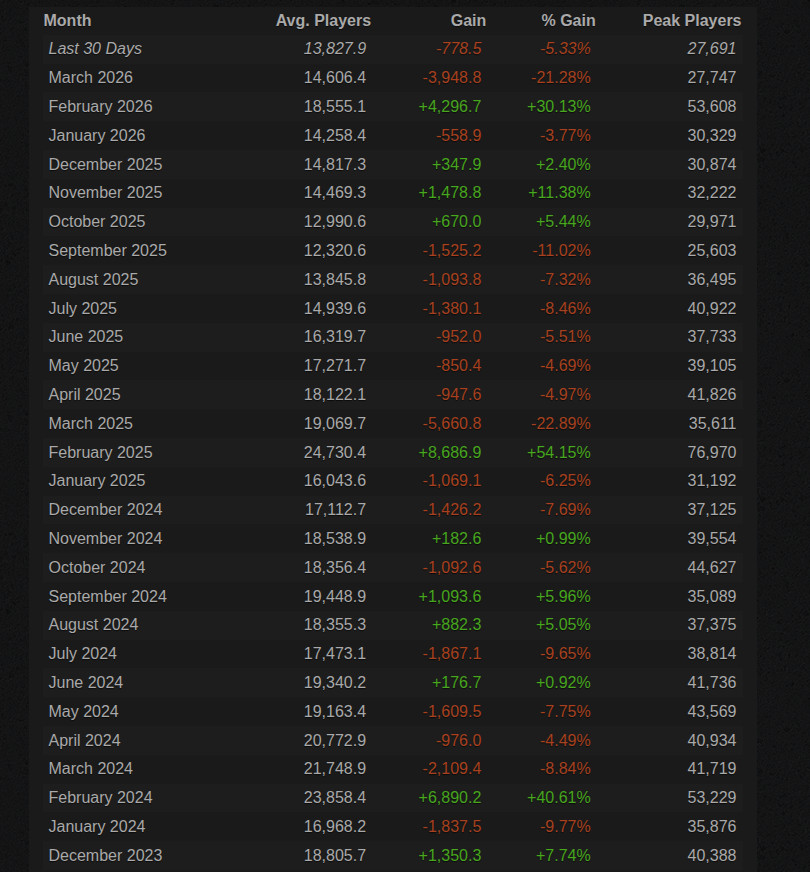Click the September 2025 month cell
810x872 pixels.
pos(108,250)
